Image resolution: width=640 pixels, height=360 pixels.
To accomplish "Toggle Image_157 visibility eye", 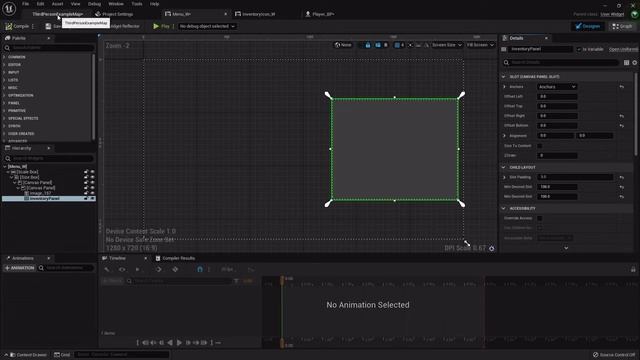I will click(93, 193).
